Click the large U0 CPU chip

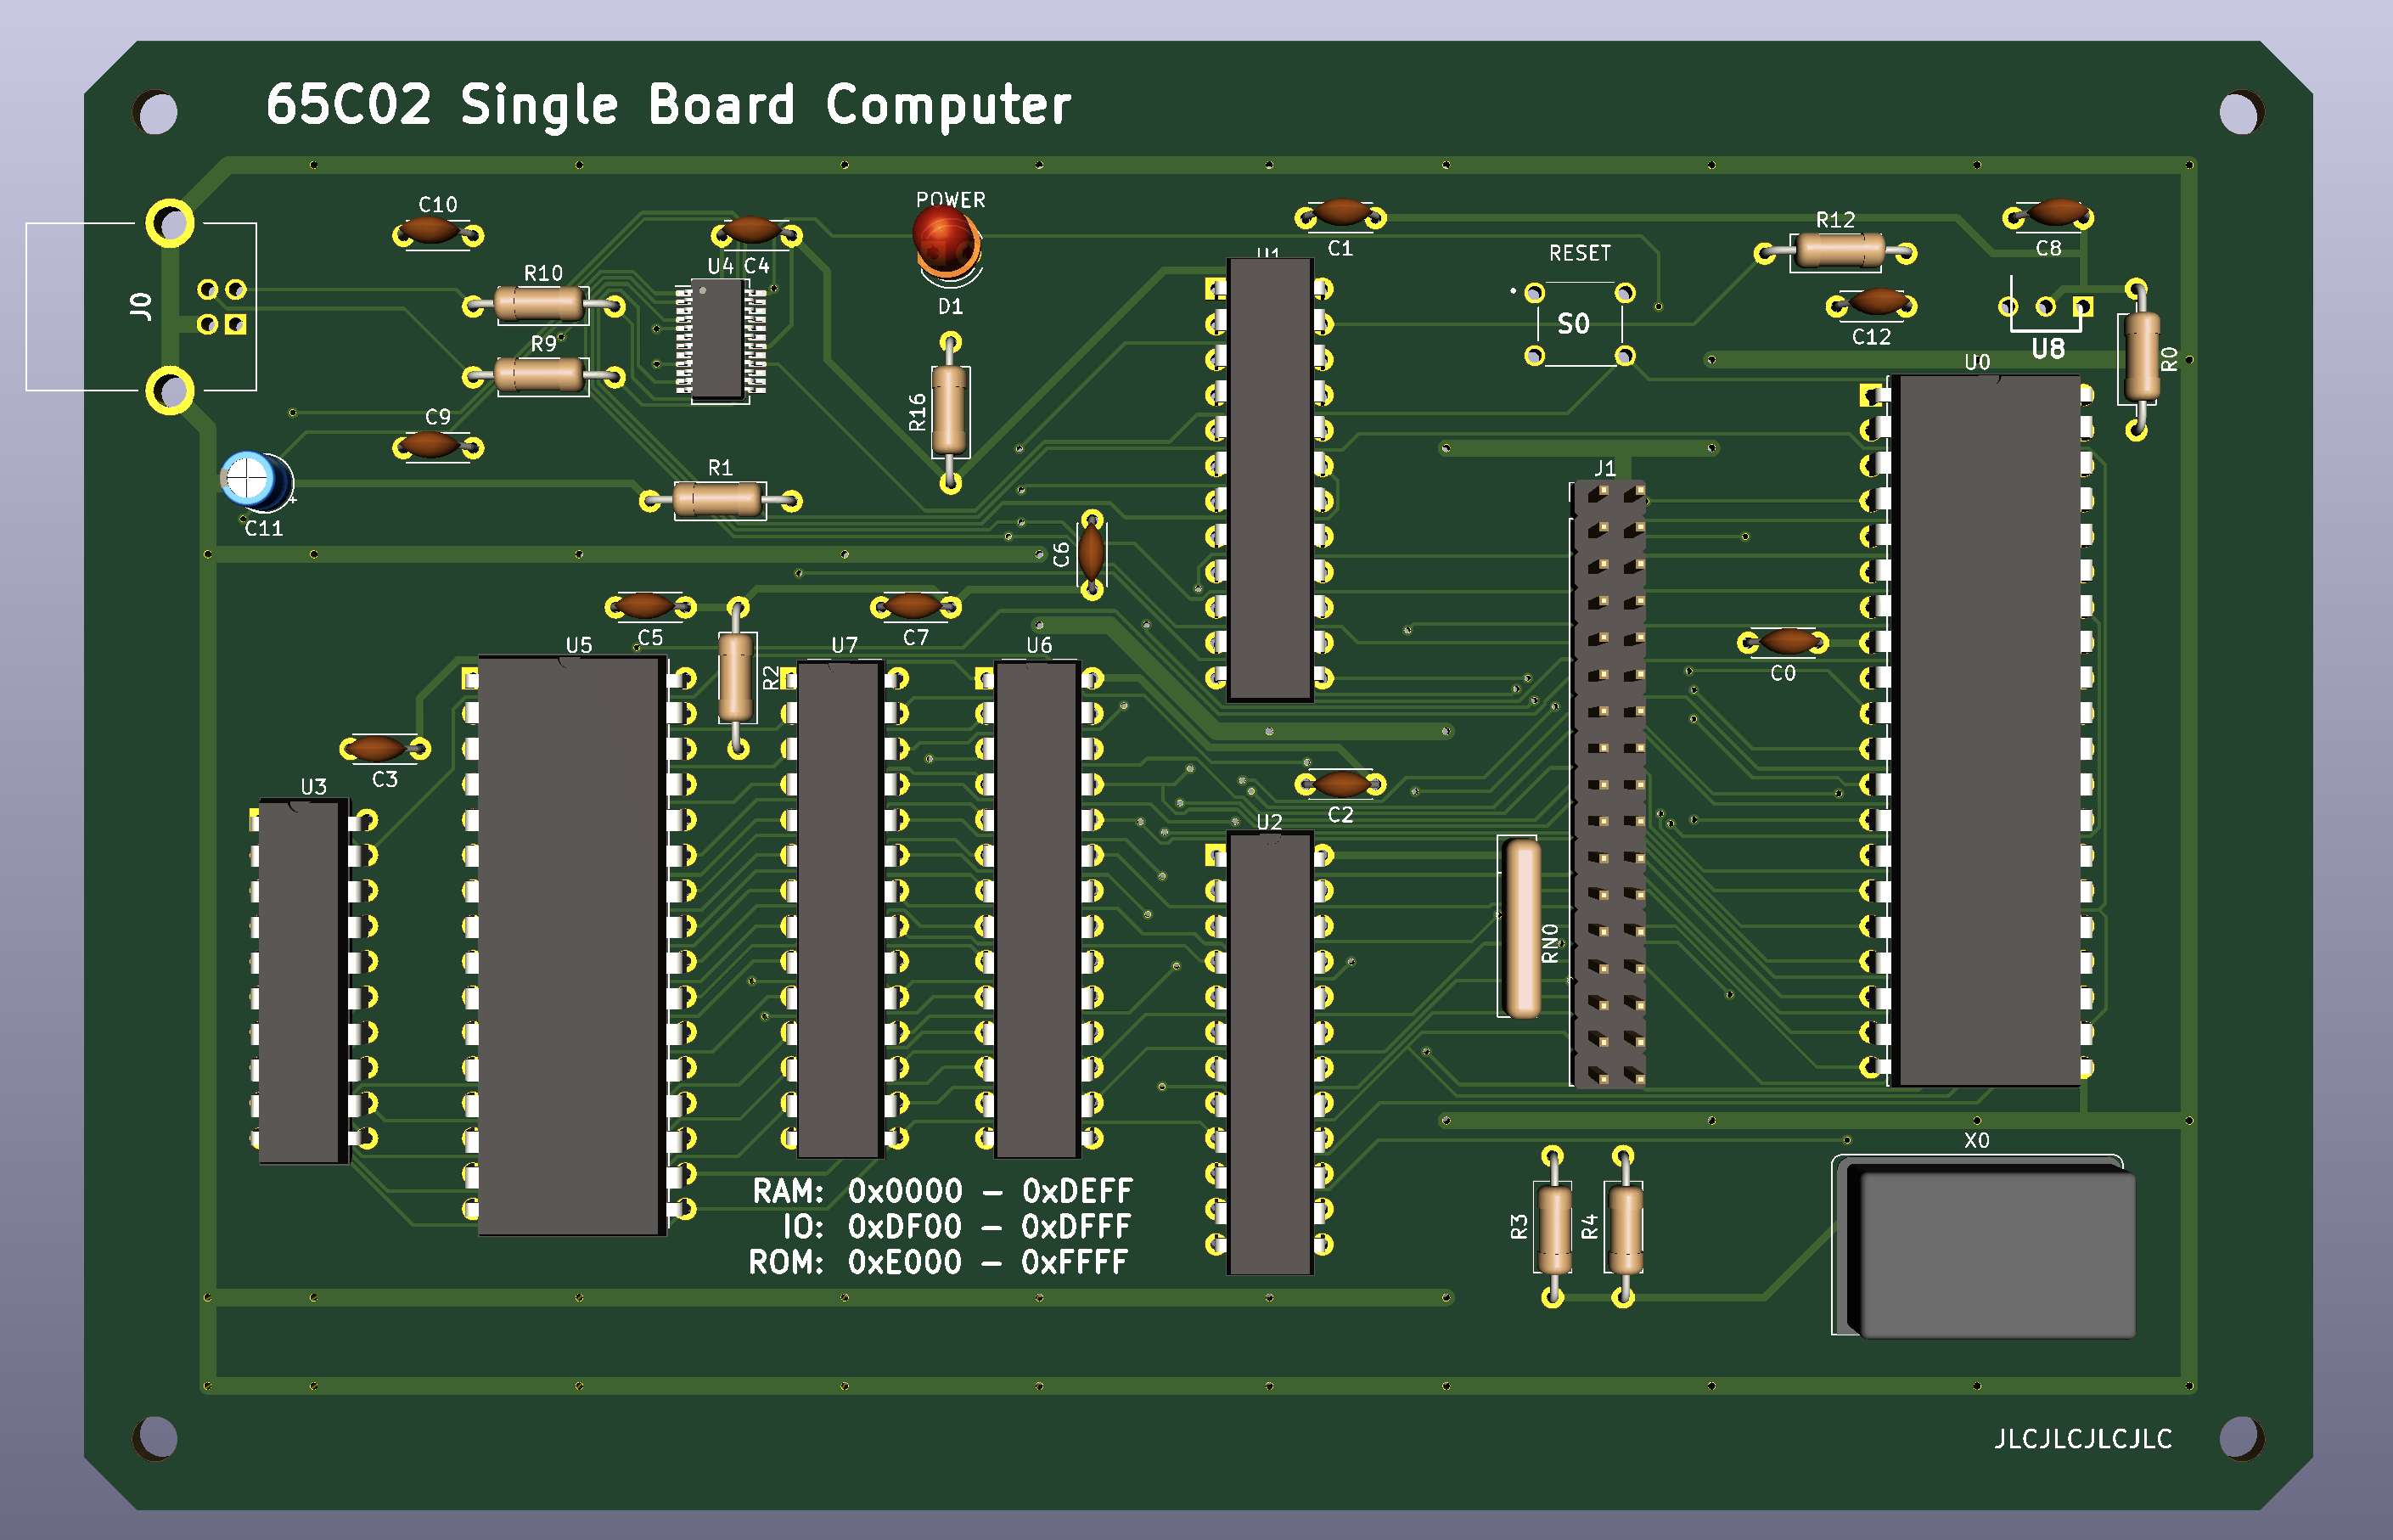1988,730
